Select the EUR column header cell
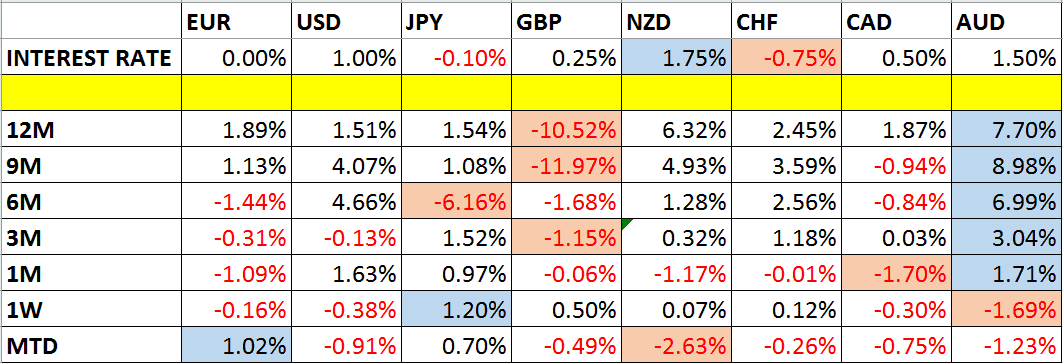1063x363 pixels. coord(236,24)
